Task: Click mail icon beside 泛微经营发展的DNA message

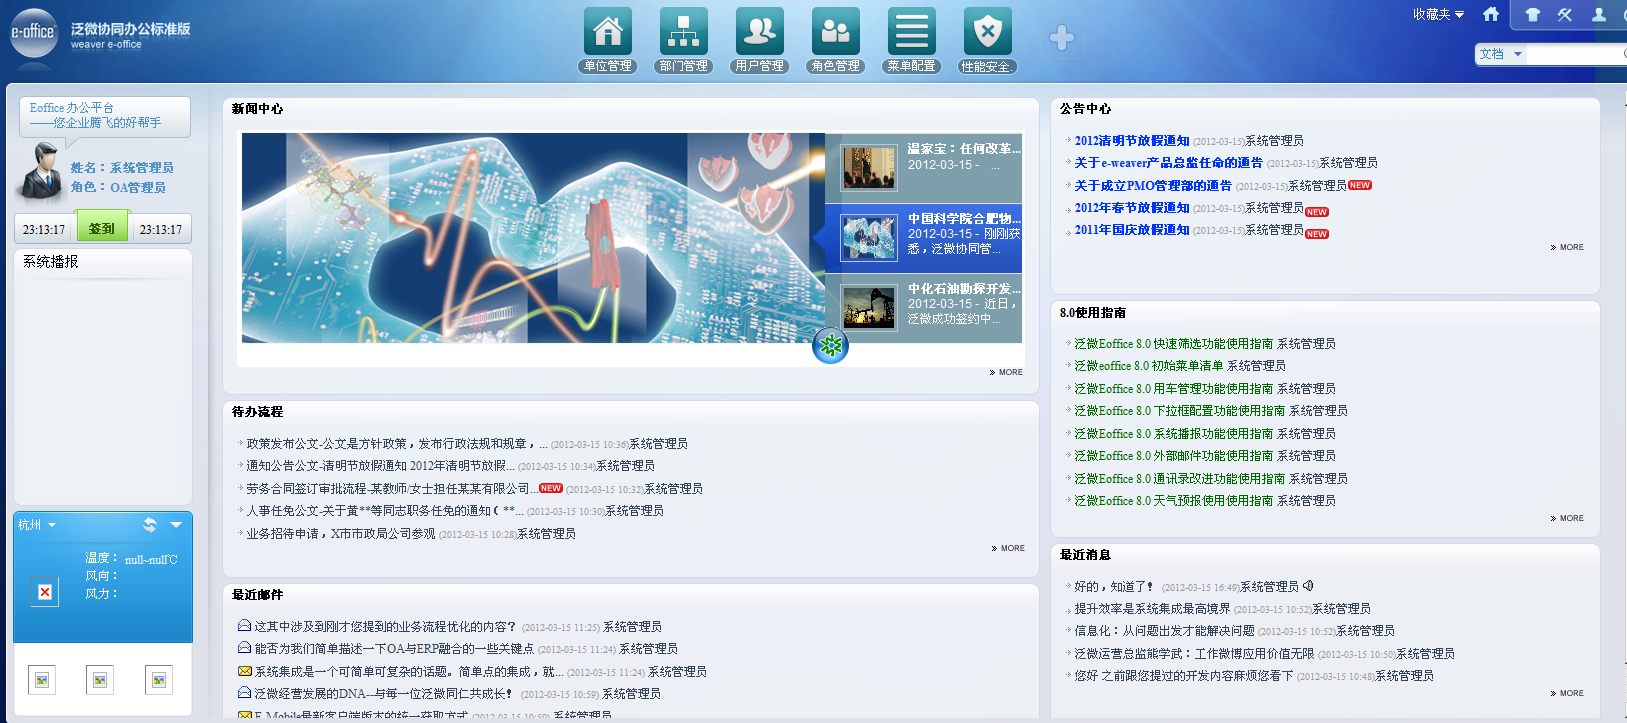Action: (x=244, y=693)
